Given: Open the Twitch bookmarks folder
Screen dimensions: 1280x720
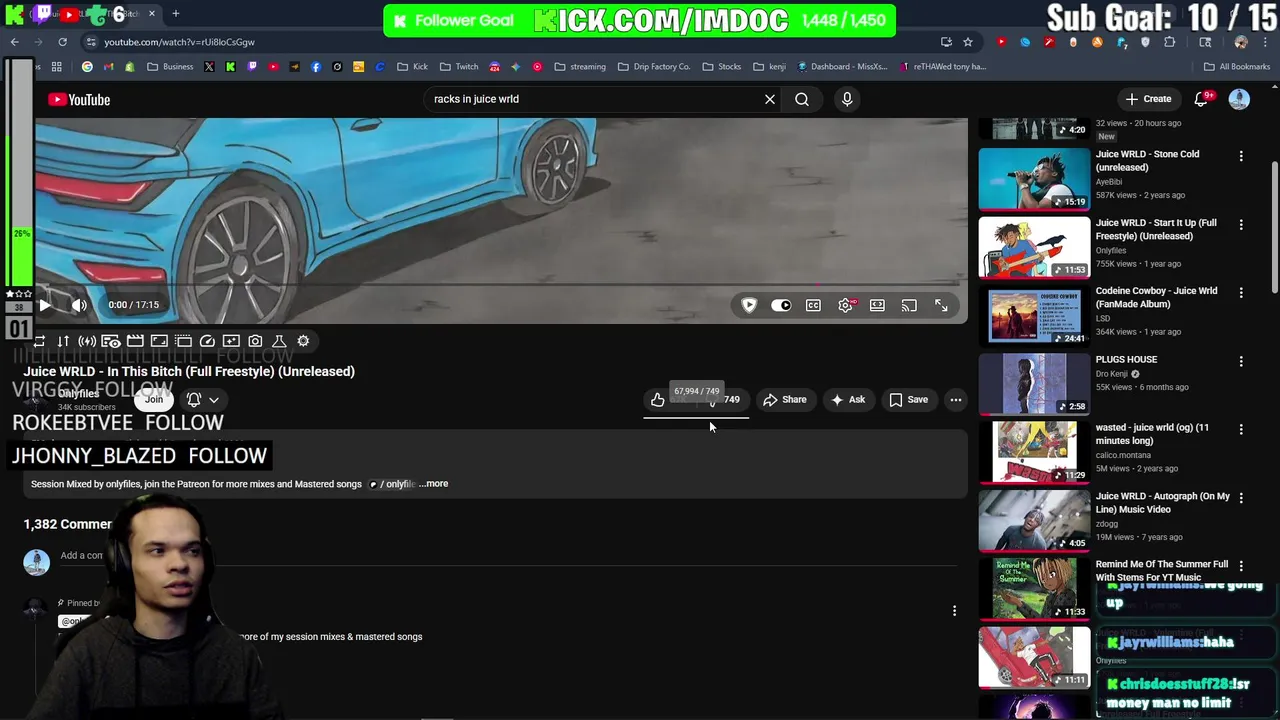Looking at the screenshot, I should [459, 67].
